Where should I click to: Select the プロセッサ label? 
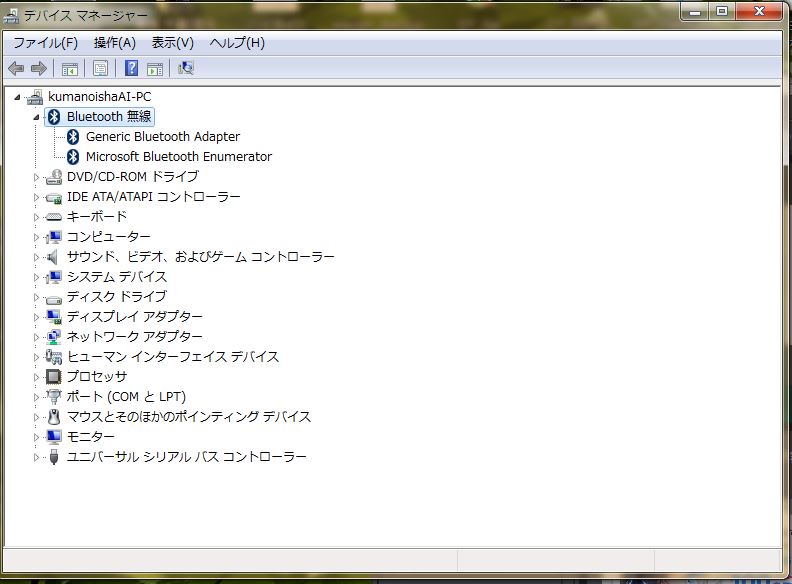coord(97,377)
